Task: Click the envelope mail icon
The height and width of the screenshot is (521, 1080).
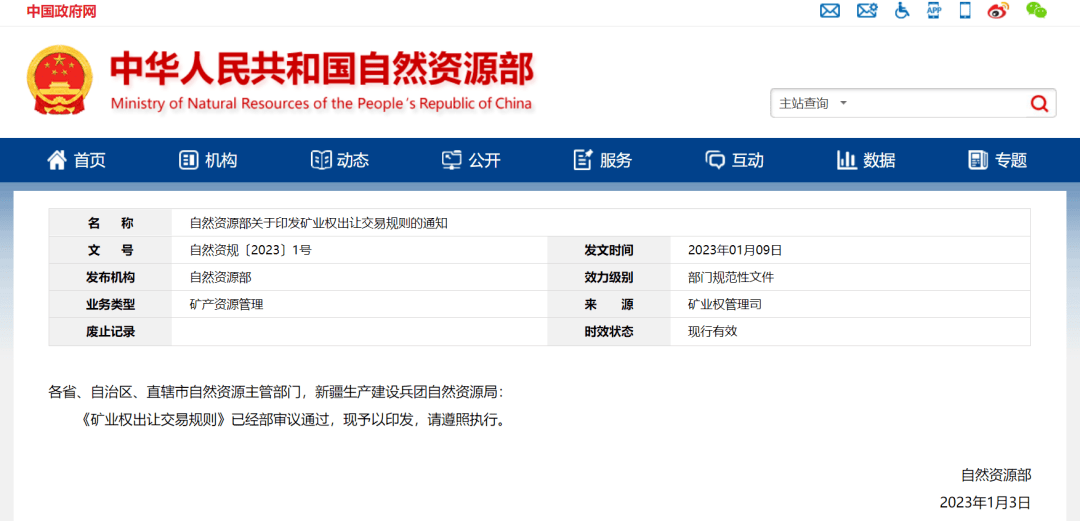Action: tap(829, 11)
